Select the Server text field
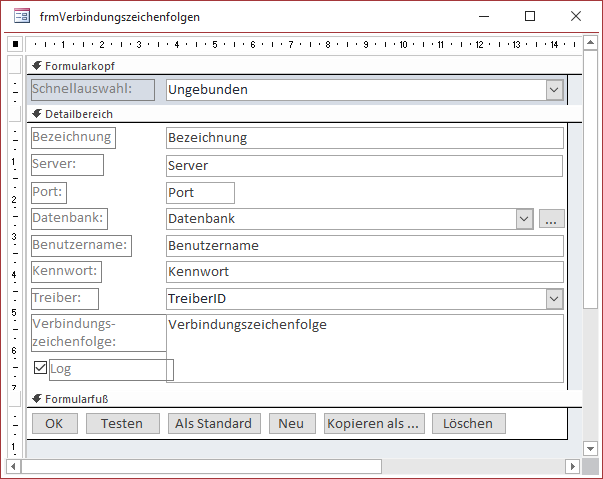The height and width of the screenshot is (479, 603). pos(365,166)
